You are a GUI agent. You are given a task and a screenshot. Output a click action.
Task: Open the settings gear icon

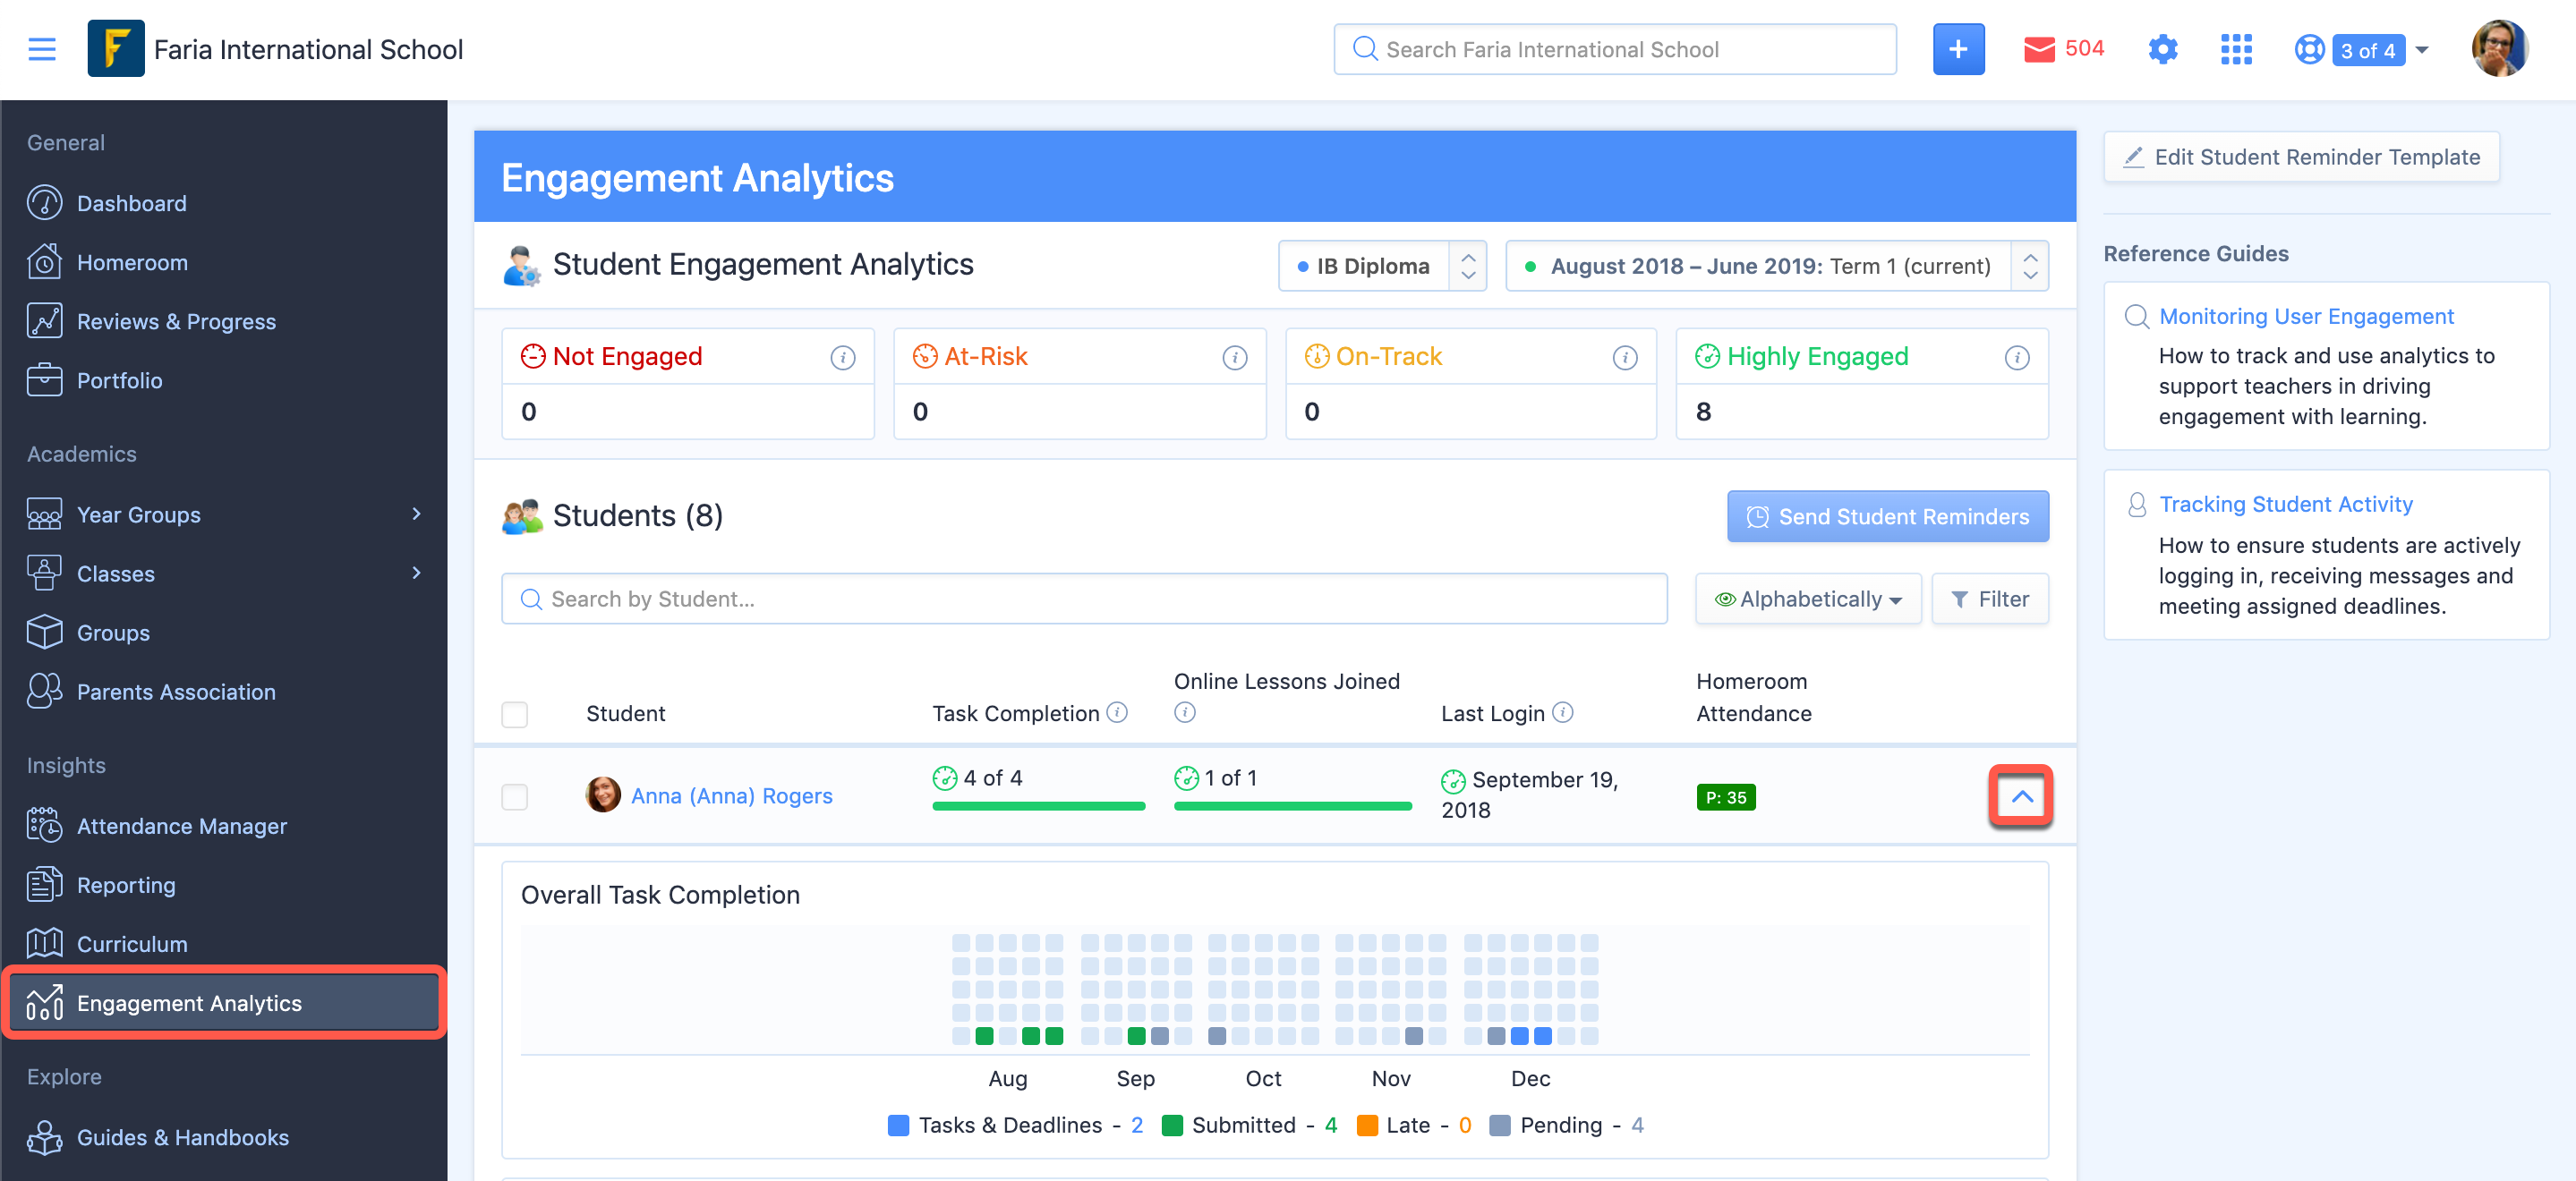(x=2162, y=49)
